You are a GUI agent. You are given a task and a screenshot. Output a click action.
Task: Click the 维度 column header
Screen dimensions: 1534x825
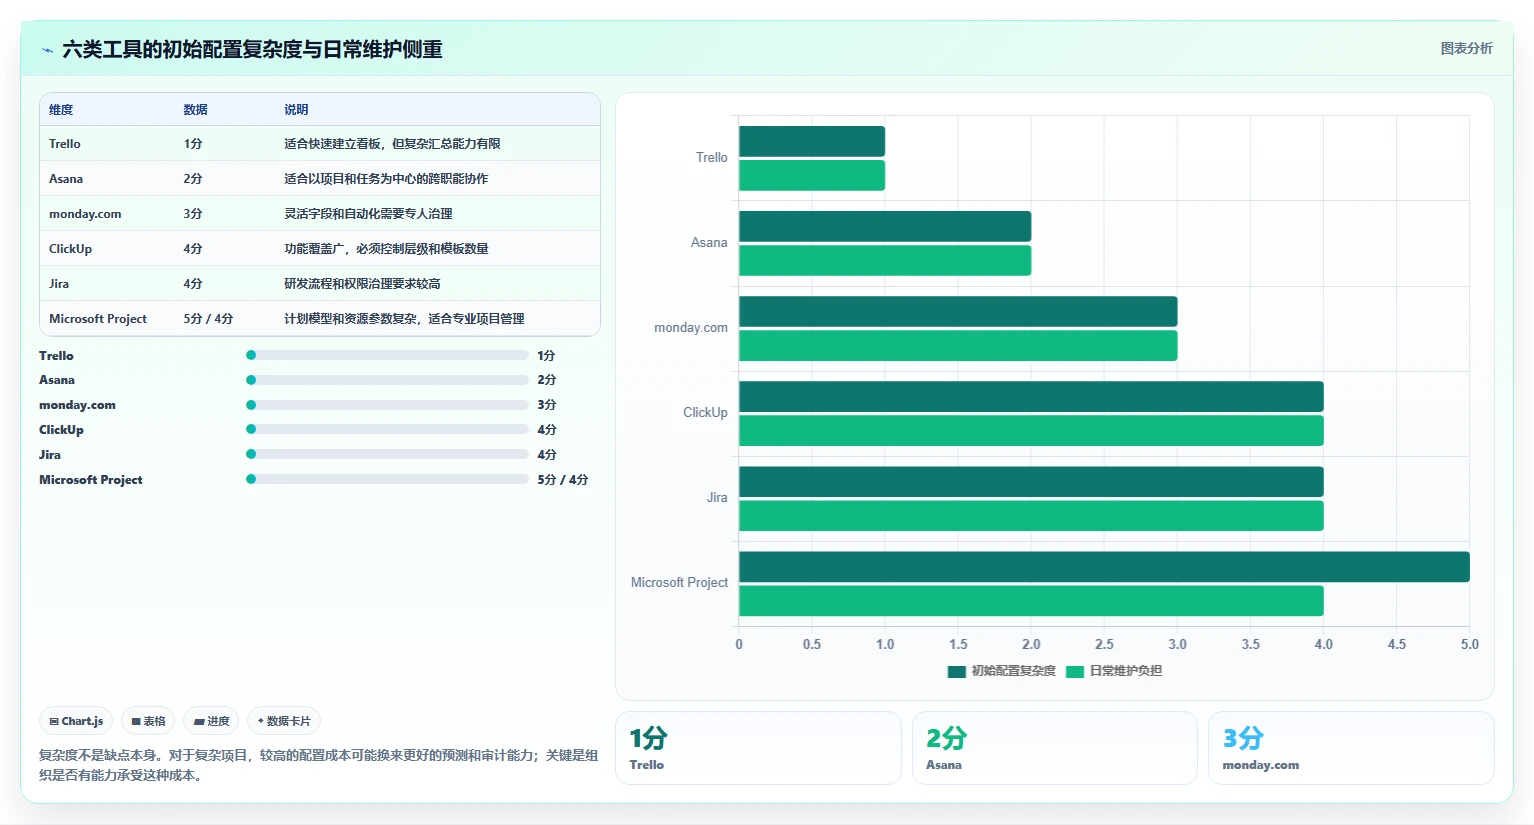tap(61, 110)
